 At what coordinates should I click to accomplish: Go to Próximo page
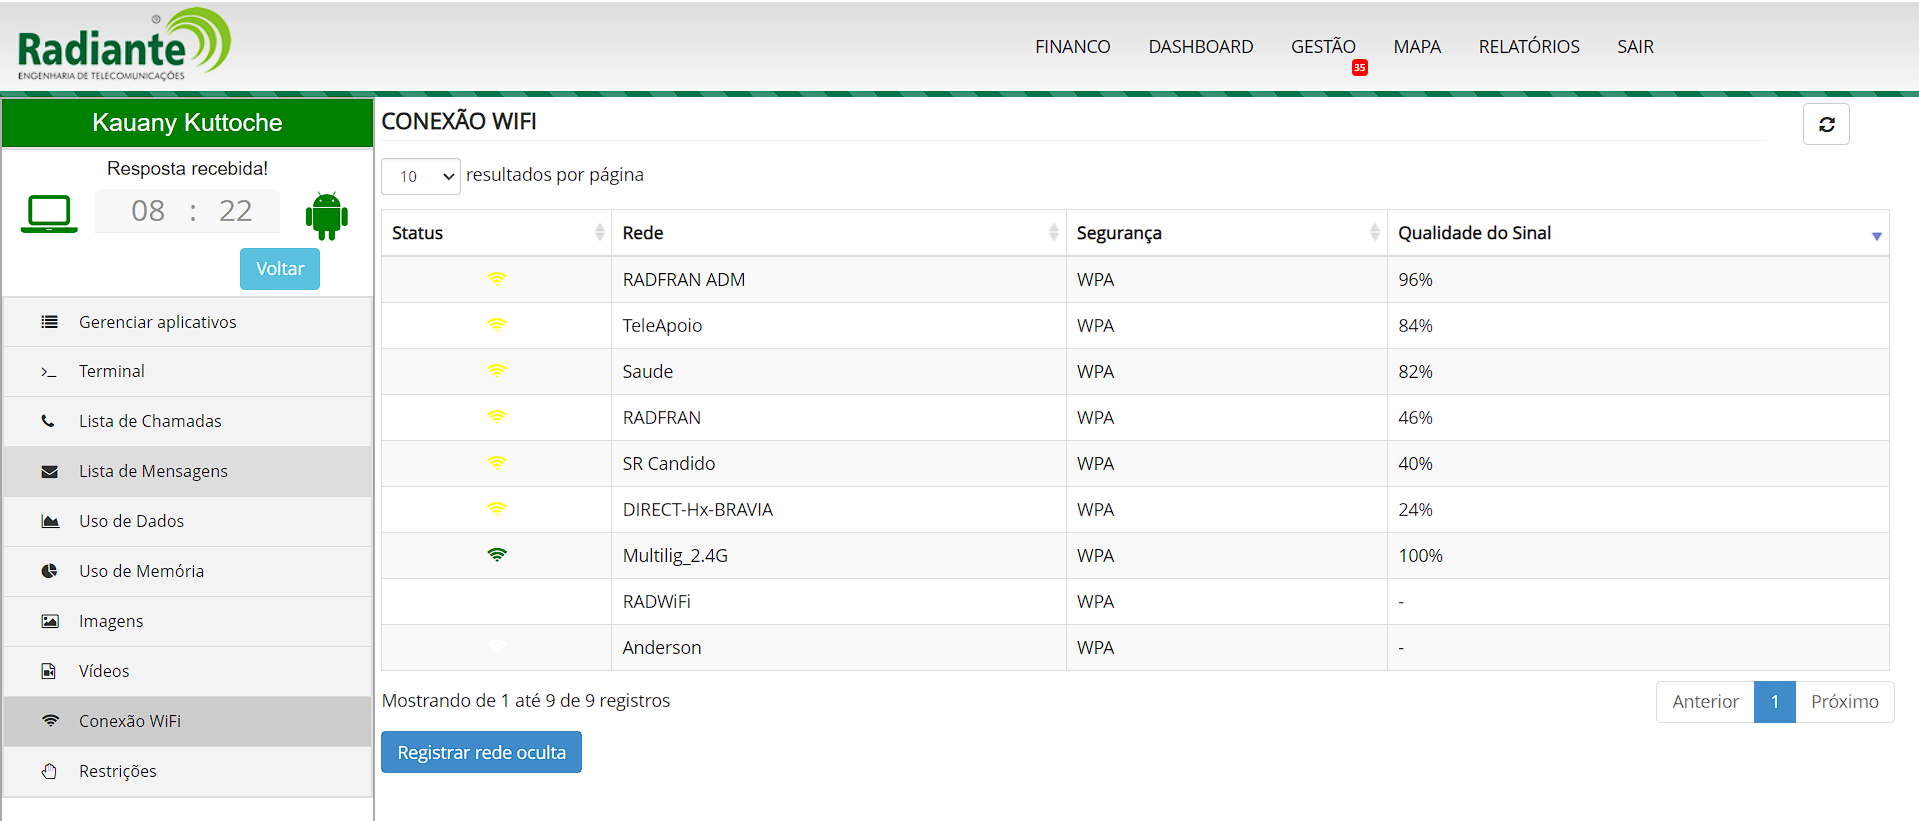pos(1844,701)
